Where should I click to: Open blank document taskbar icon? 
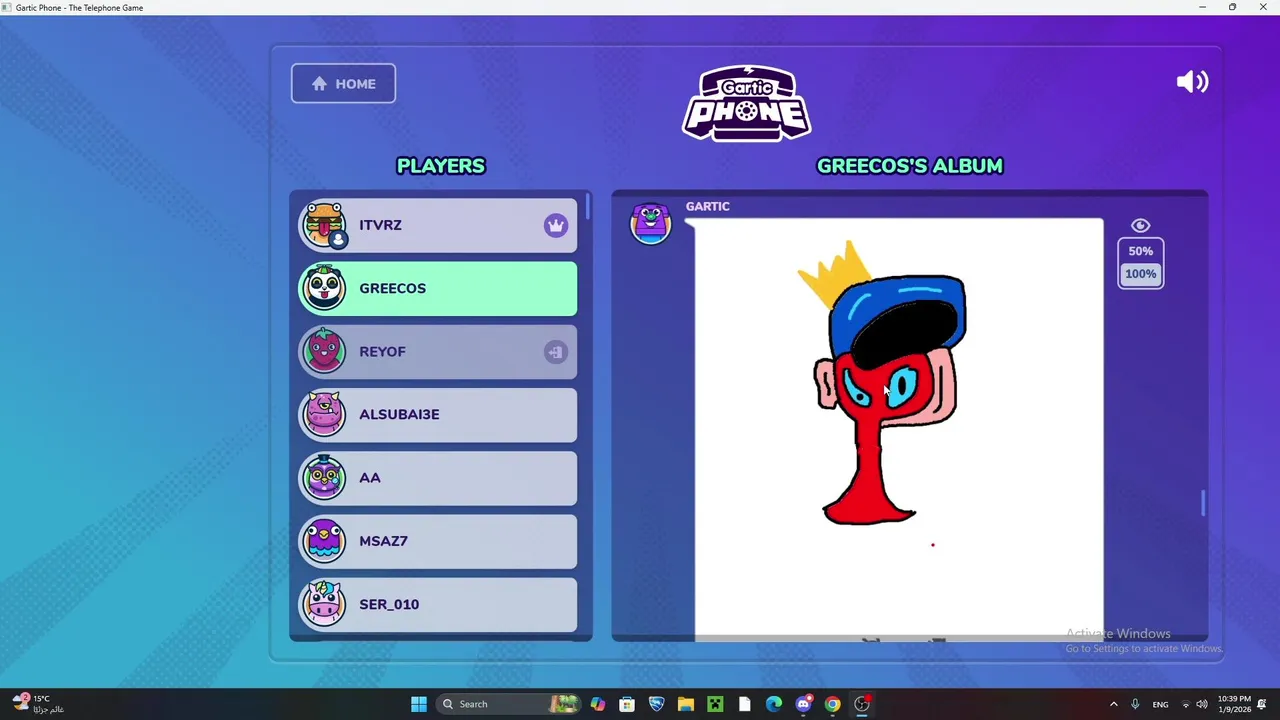click(x=744, y=704)
